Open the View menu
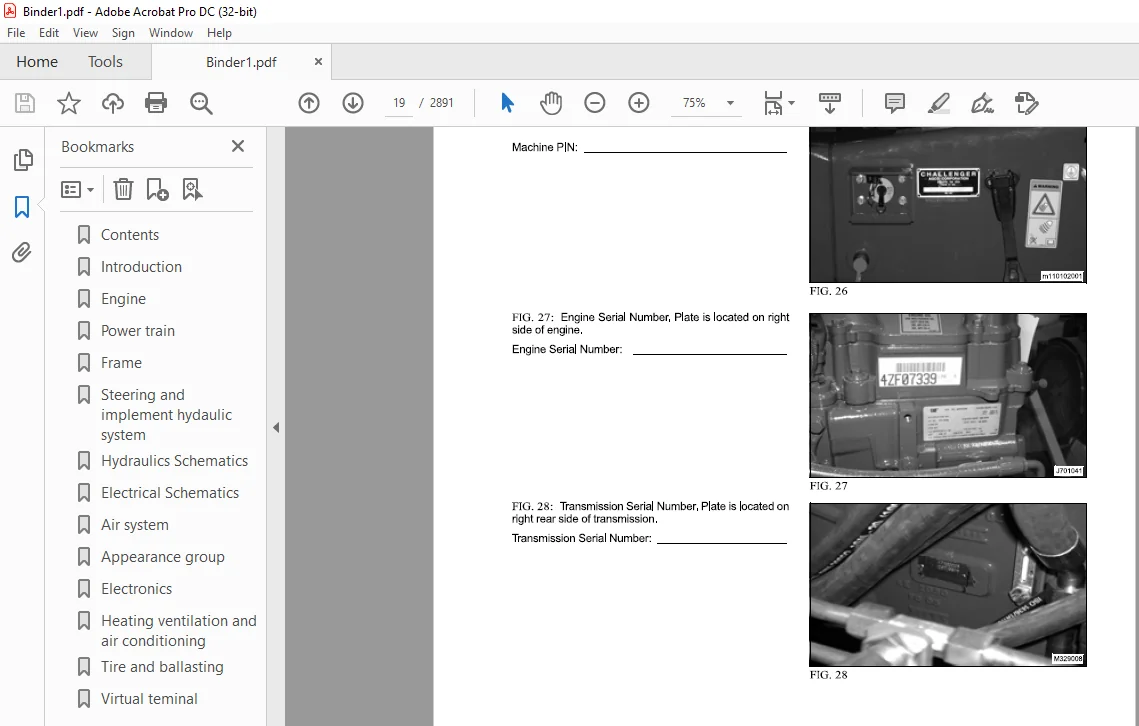This screenshot has height=726, width=1139. [x=85, y=33]
